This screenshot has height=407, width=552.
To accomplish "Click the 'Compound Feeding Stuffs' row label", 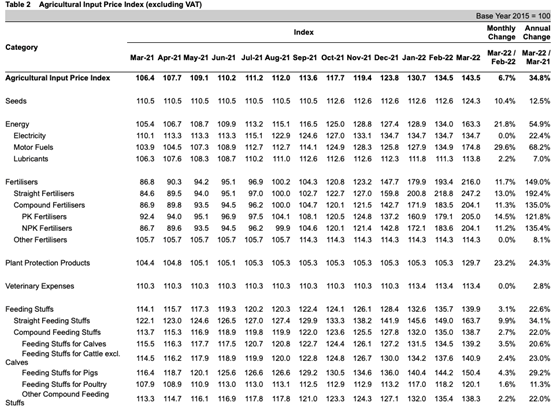I will tap(57, 333).
